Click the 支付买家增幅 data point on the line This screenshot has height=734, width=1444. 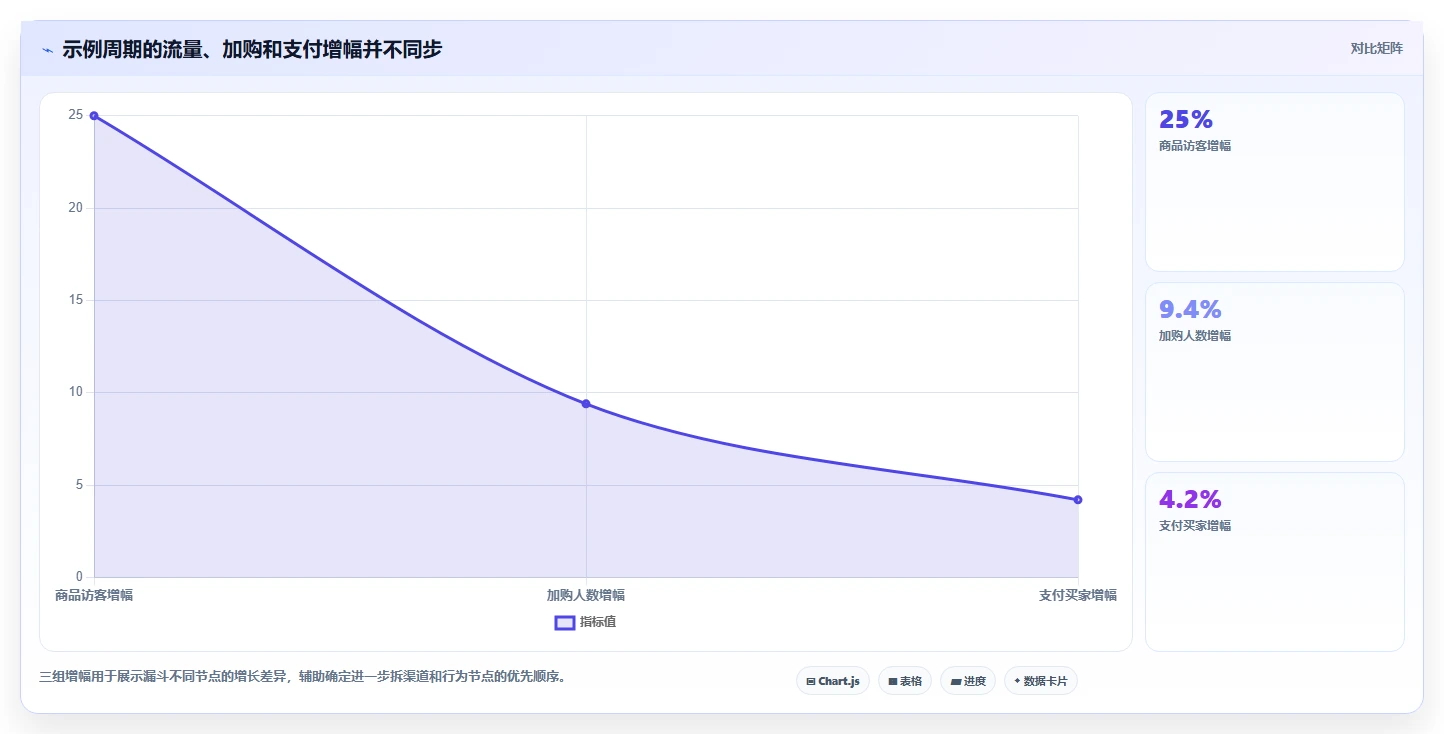click(x=1078, y=499)
